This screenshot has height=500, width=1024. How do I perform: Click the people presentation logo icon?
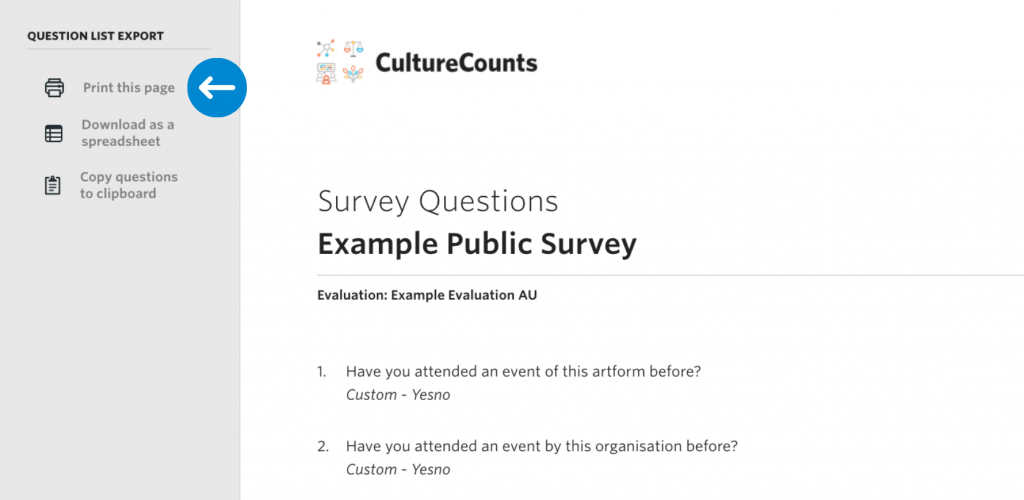(x=326, y=74)
